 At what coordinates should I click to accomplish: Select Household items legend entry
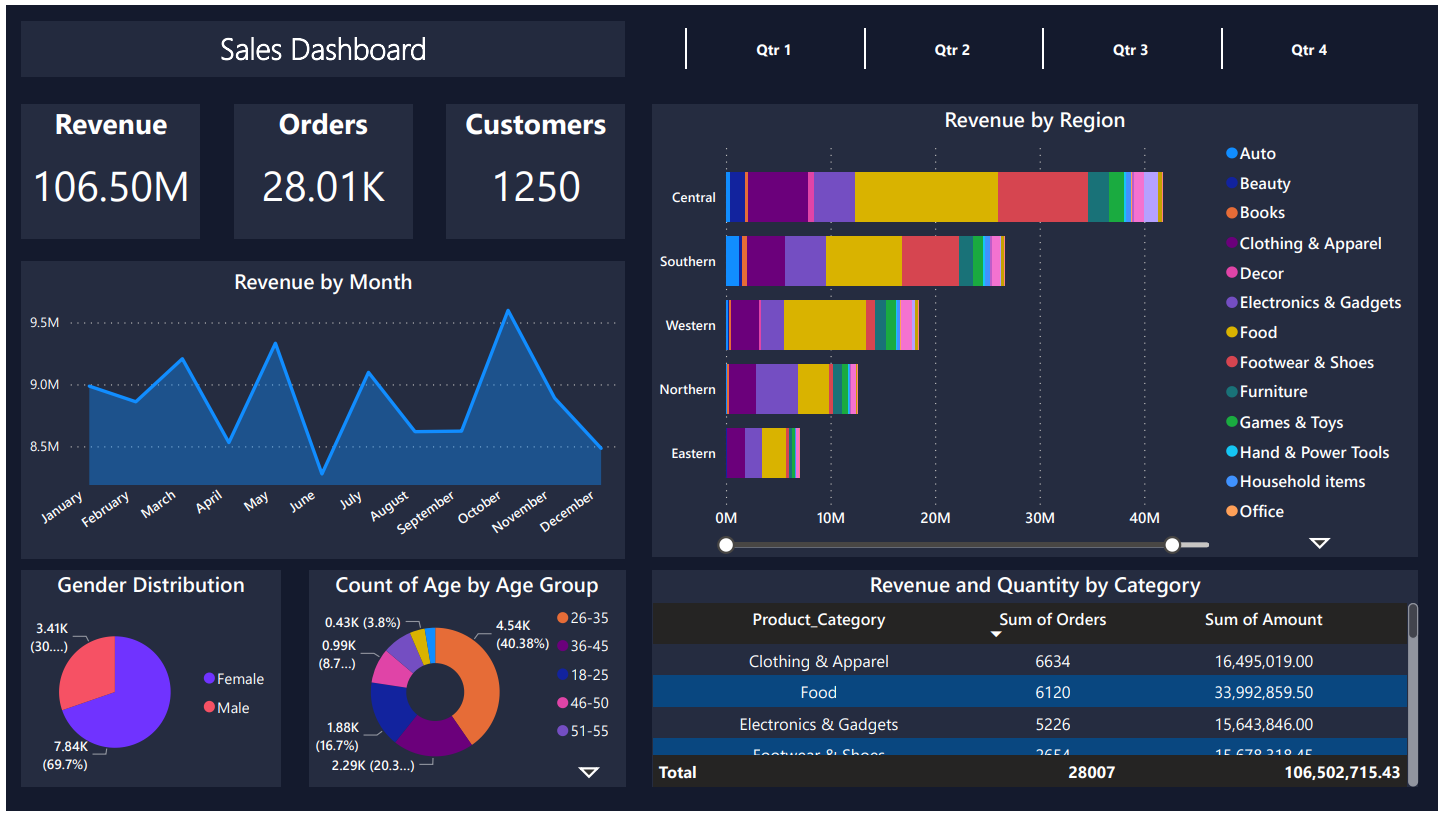coord(1296,481)
